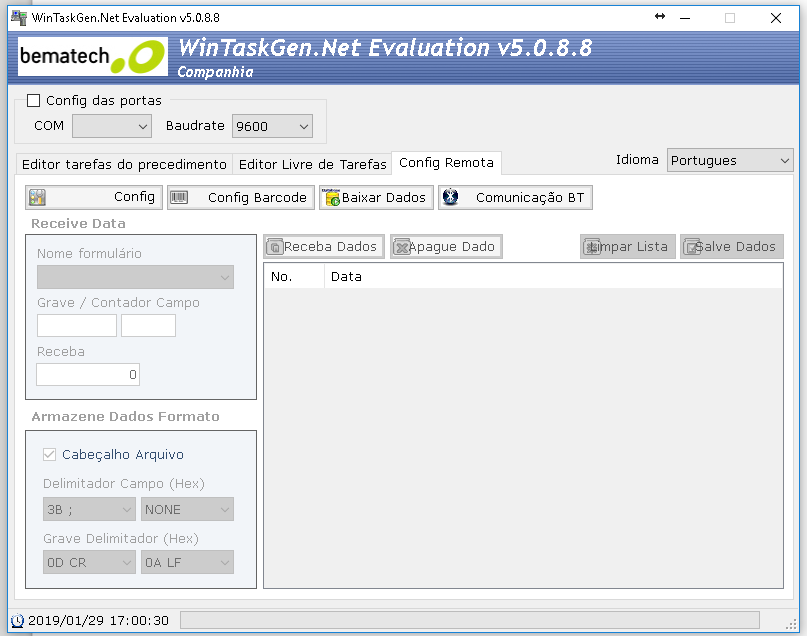The image size is (807, 636).
Task: Open the NONE delimiter dropdown
Action: click(x=187, y=509)
